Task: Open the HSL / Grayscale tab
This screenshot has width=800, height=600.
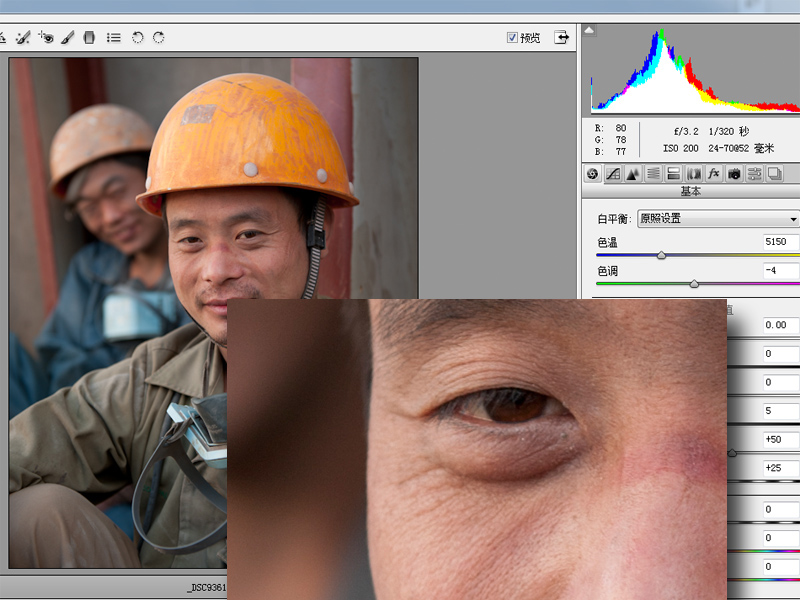Action: 653,174
